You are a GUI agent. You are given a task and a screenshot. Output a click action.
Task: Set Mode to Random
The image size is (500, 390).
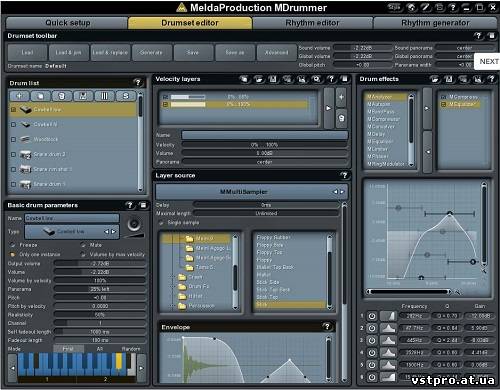click(131, 349)
